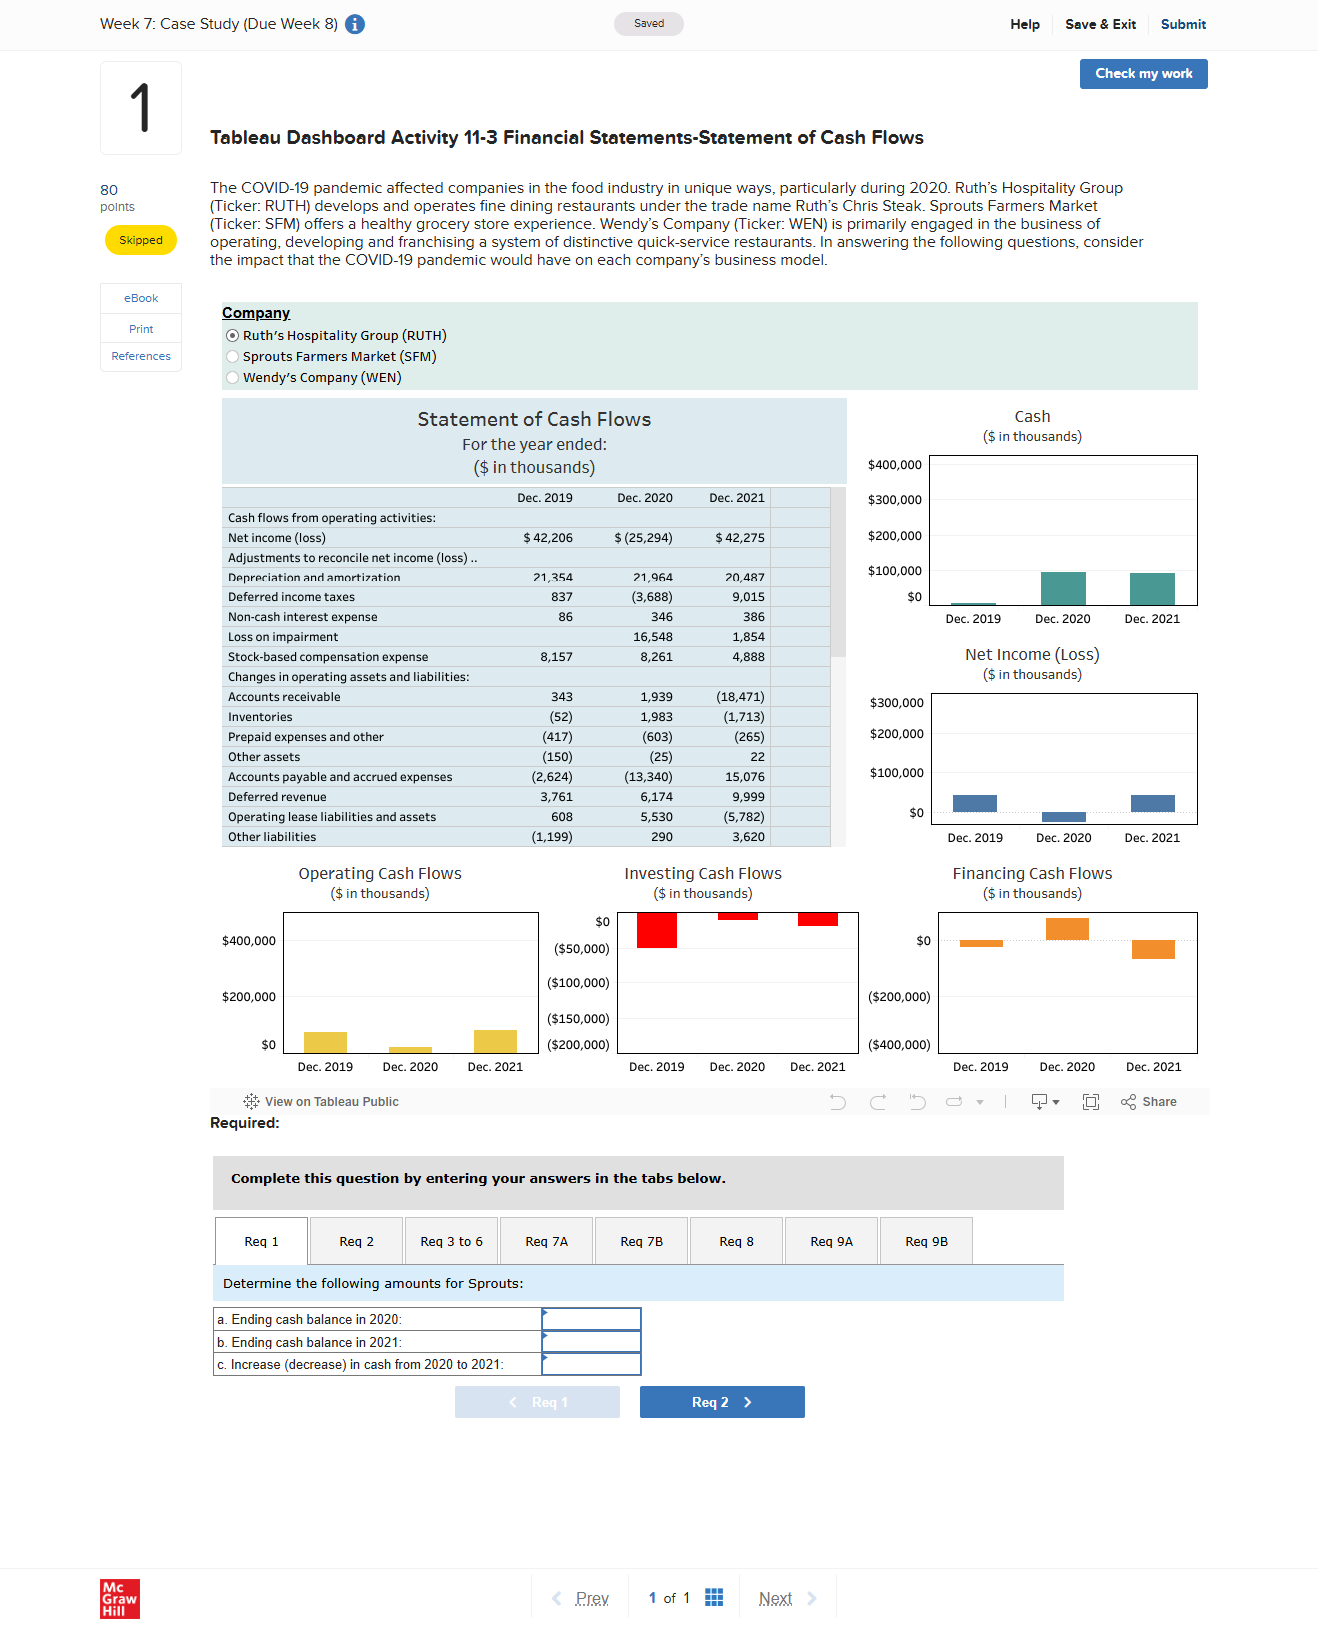Share the Tableau dashboard
This screenshot has height=1630, width=1318.
tap(1149, 1102)
